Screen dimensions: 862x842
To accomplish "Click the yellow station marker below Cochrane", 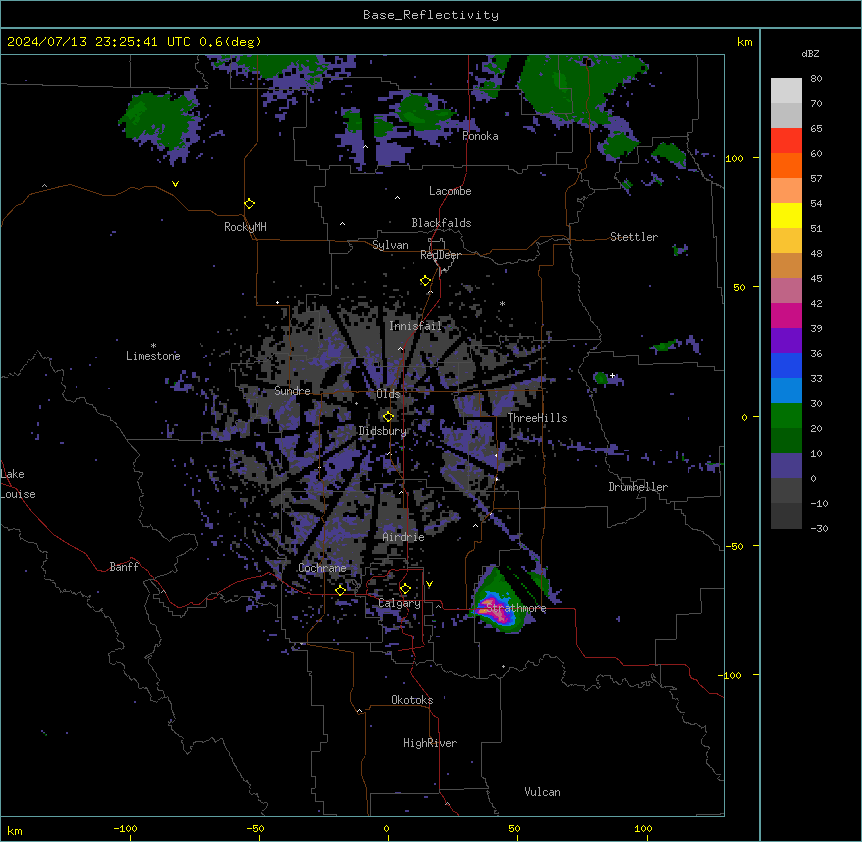I will pyautogui.click(x=340, y=590).
